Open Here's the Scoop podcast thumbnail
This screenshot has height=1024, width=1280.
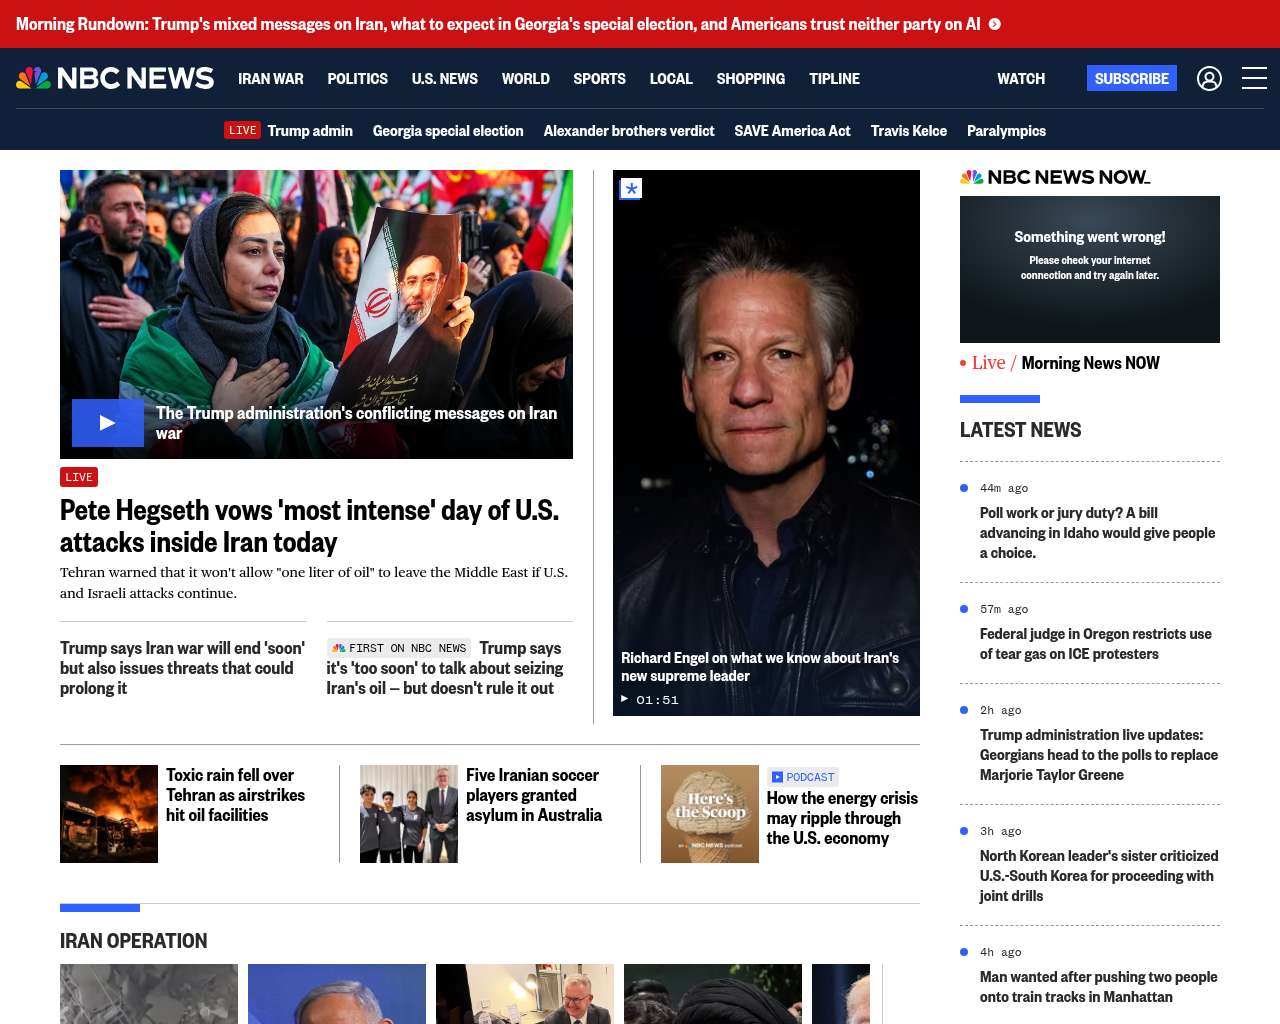click(x=709, y=814)
